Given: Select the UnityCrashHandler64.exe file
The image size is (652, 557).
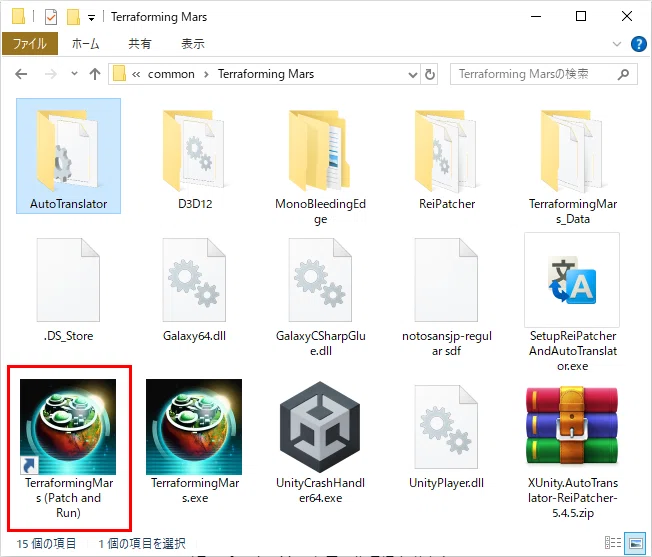Looking at the screenshot, I should coord(320,441).
